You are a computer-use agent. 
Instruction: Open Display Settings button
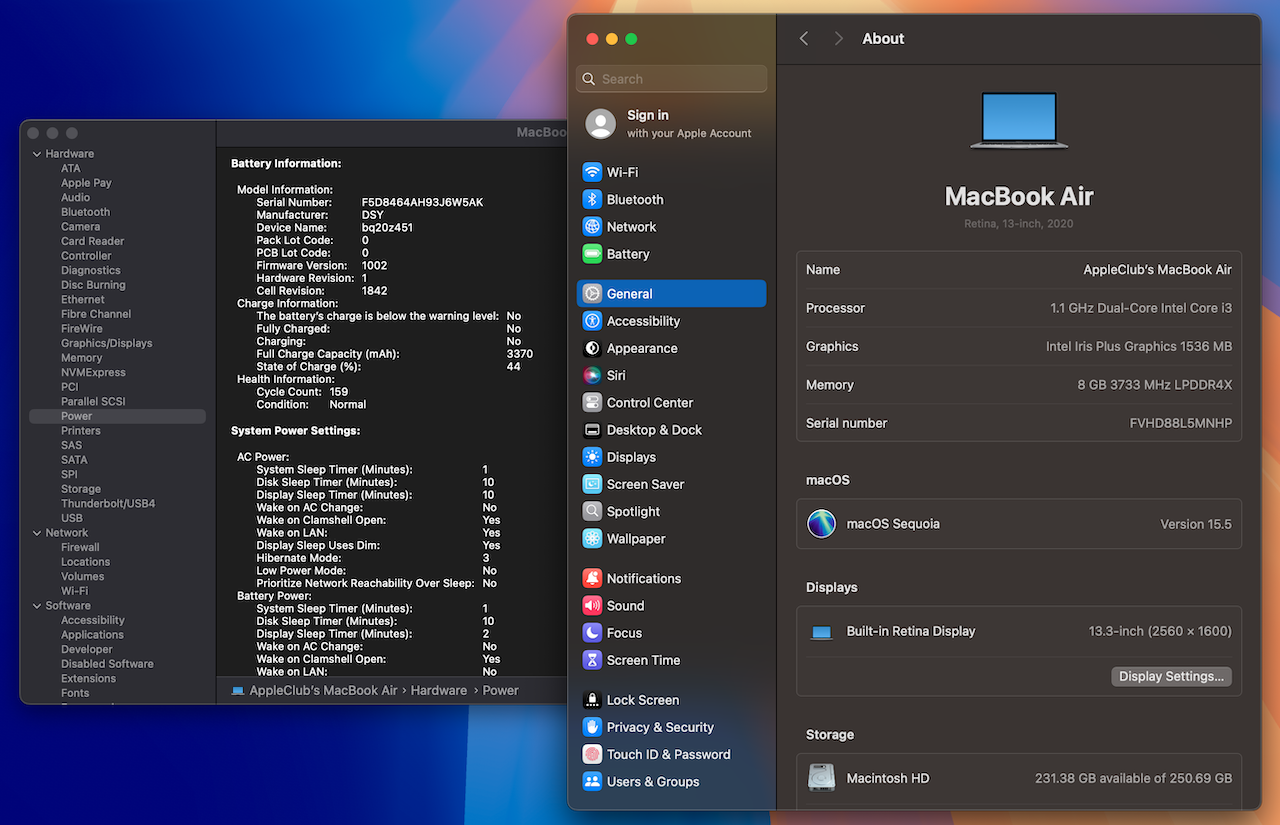pos(1171,676)
